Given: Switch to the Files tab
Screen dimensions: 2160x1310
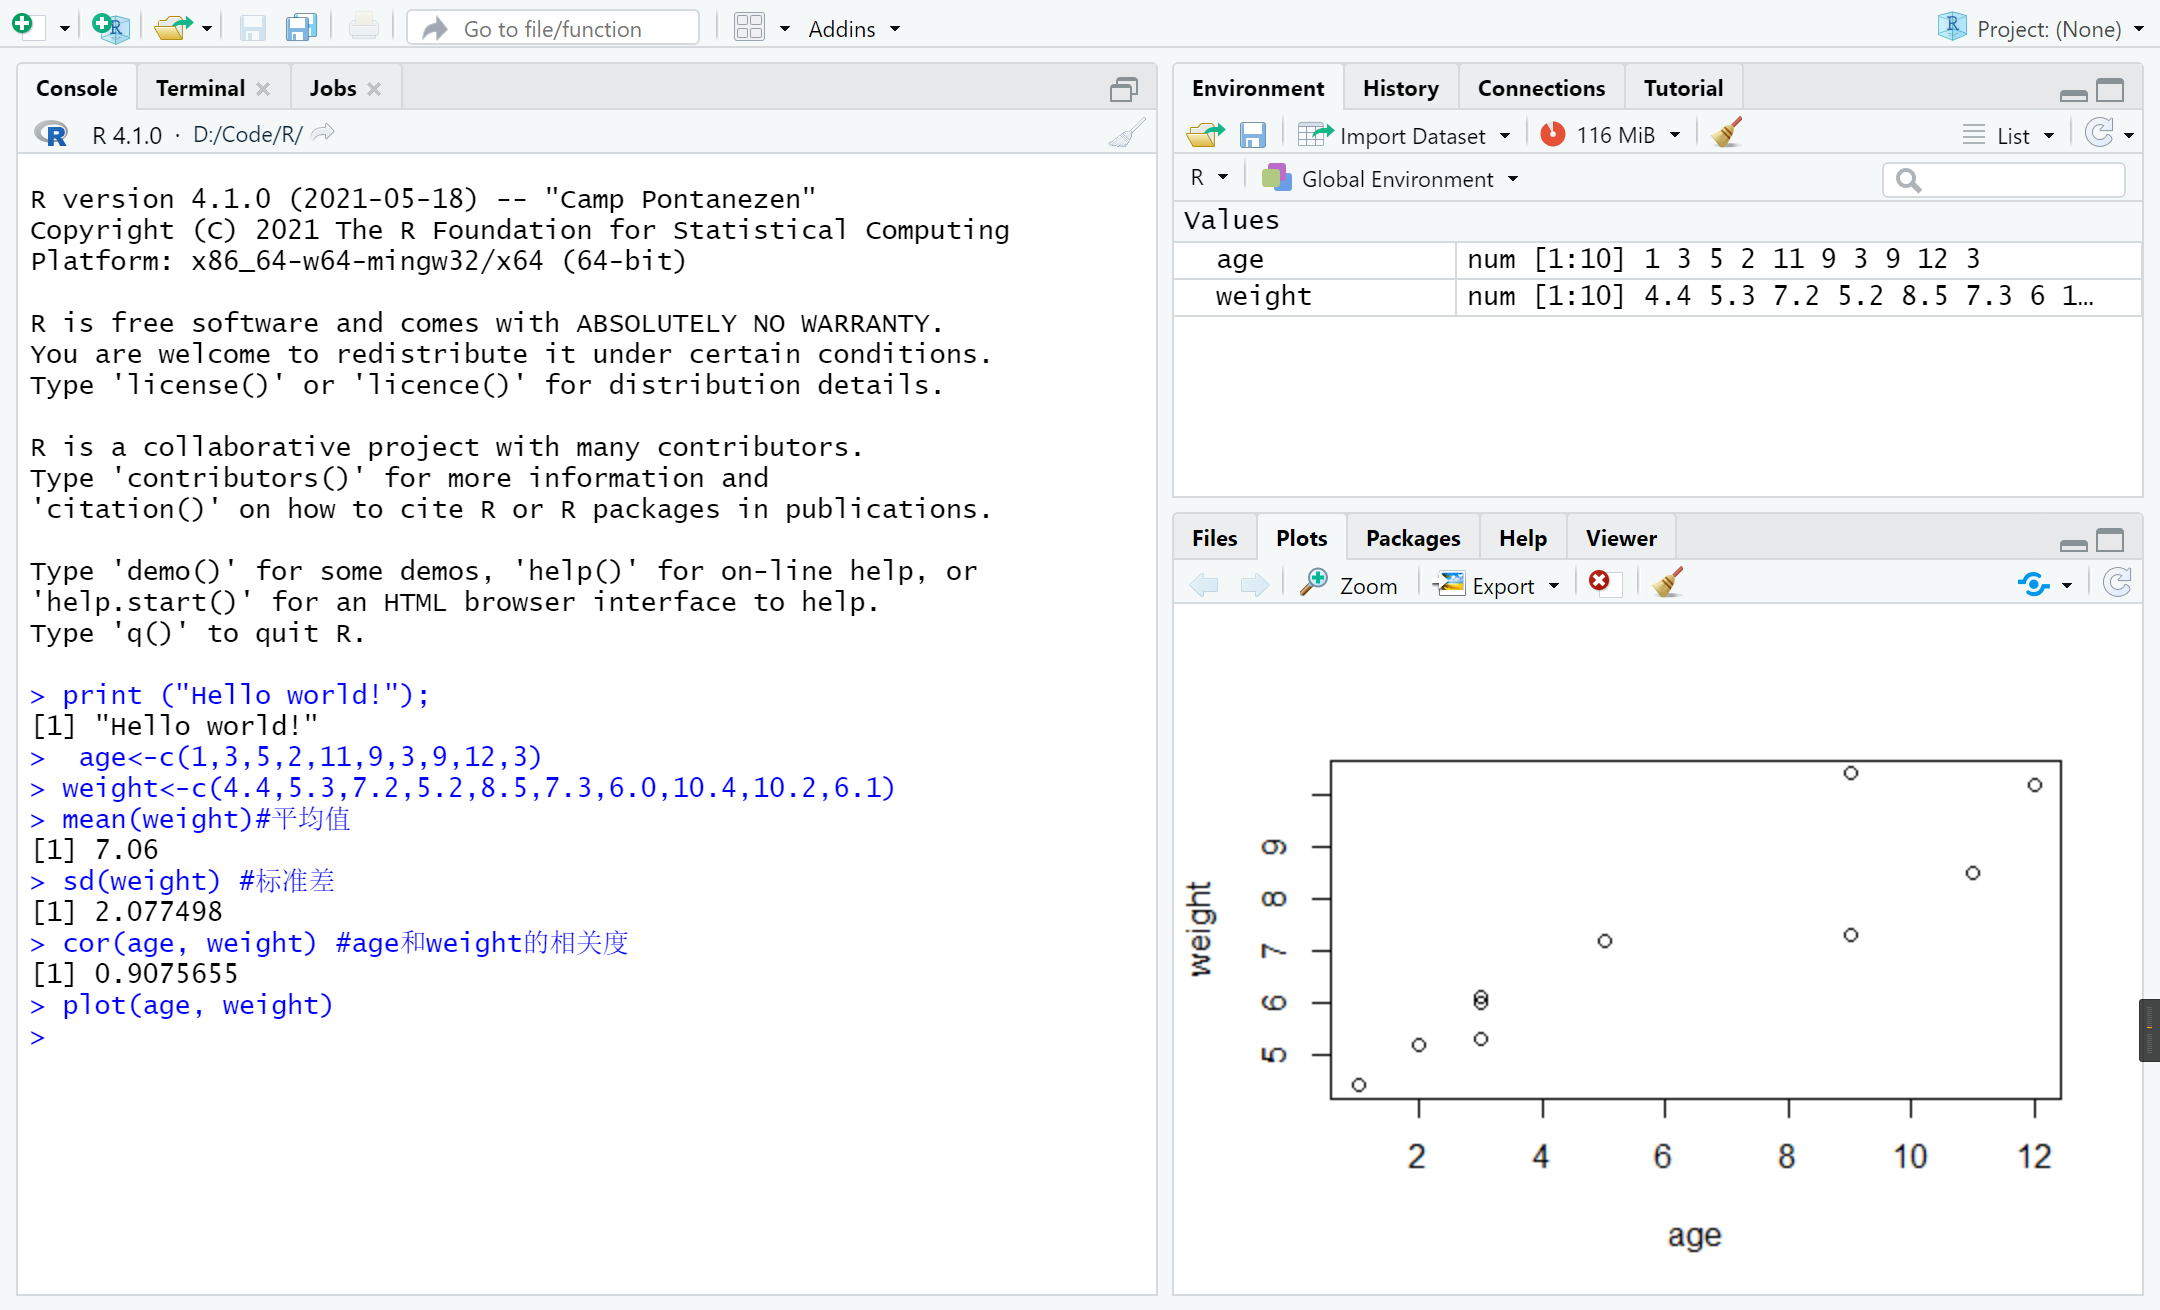Looking at the screenshot, I should (1215, 538).
